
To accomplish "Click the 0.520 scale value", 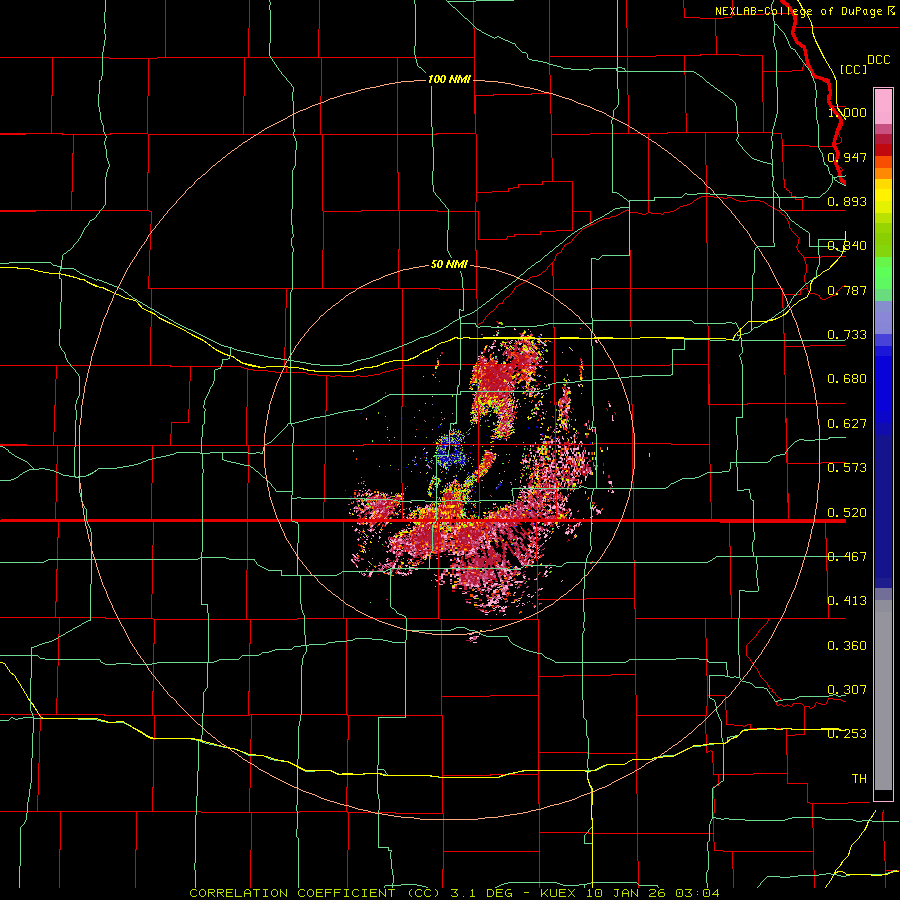I will tap(847, 513).
